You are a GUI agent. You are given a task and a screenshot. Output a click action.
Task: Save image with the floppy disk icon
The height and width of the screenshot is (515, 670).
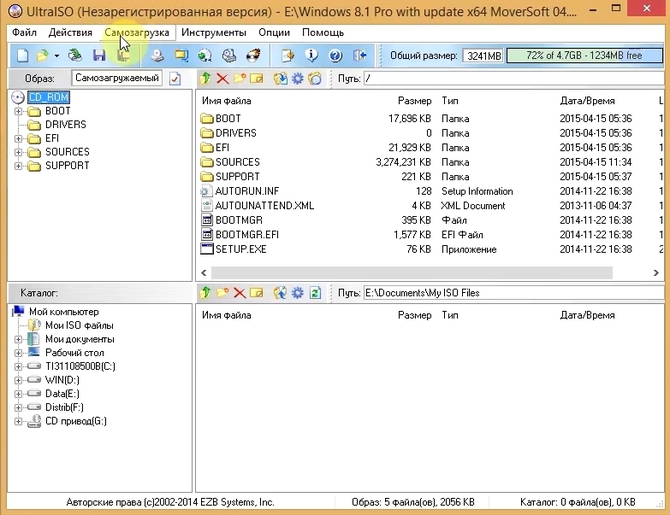(x=99, y=56)
